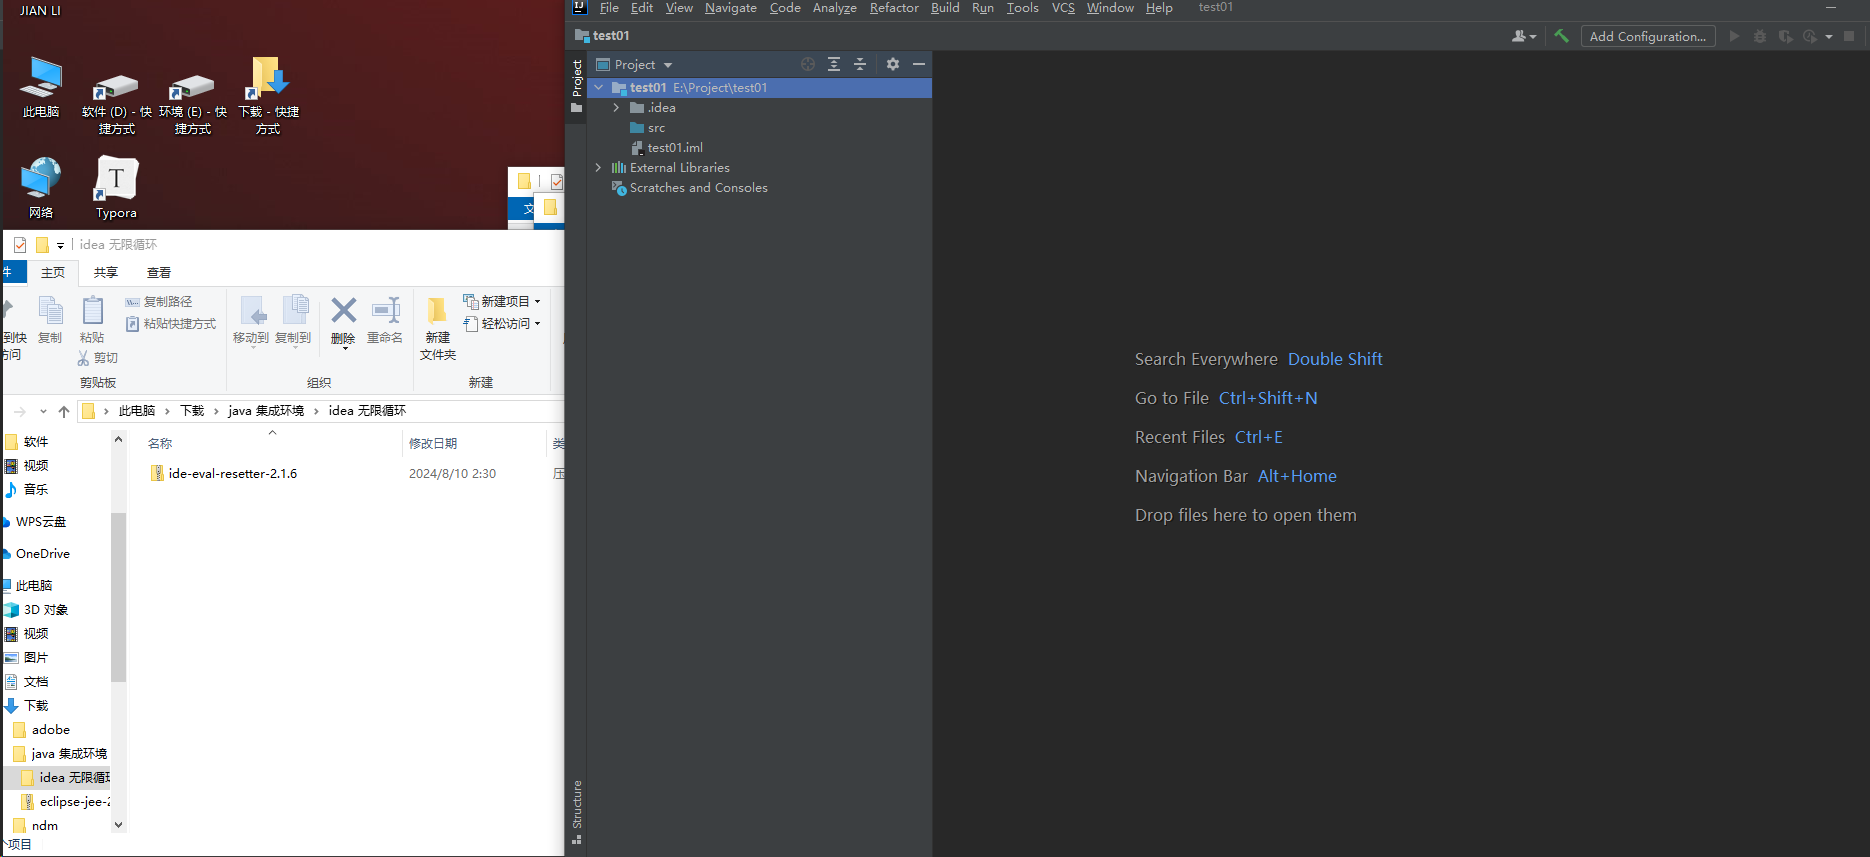Click the Delete X icon in Explorer ribbon

(x=343, y=310)
